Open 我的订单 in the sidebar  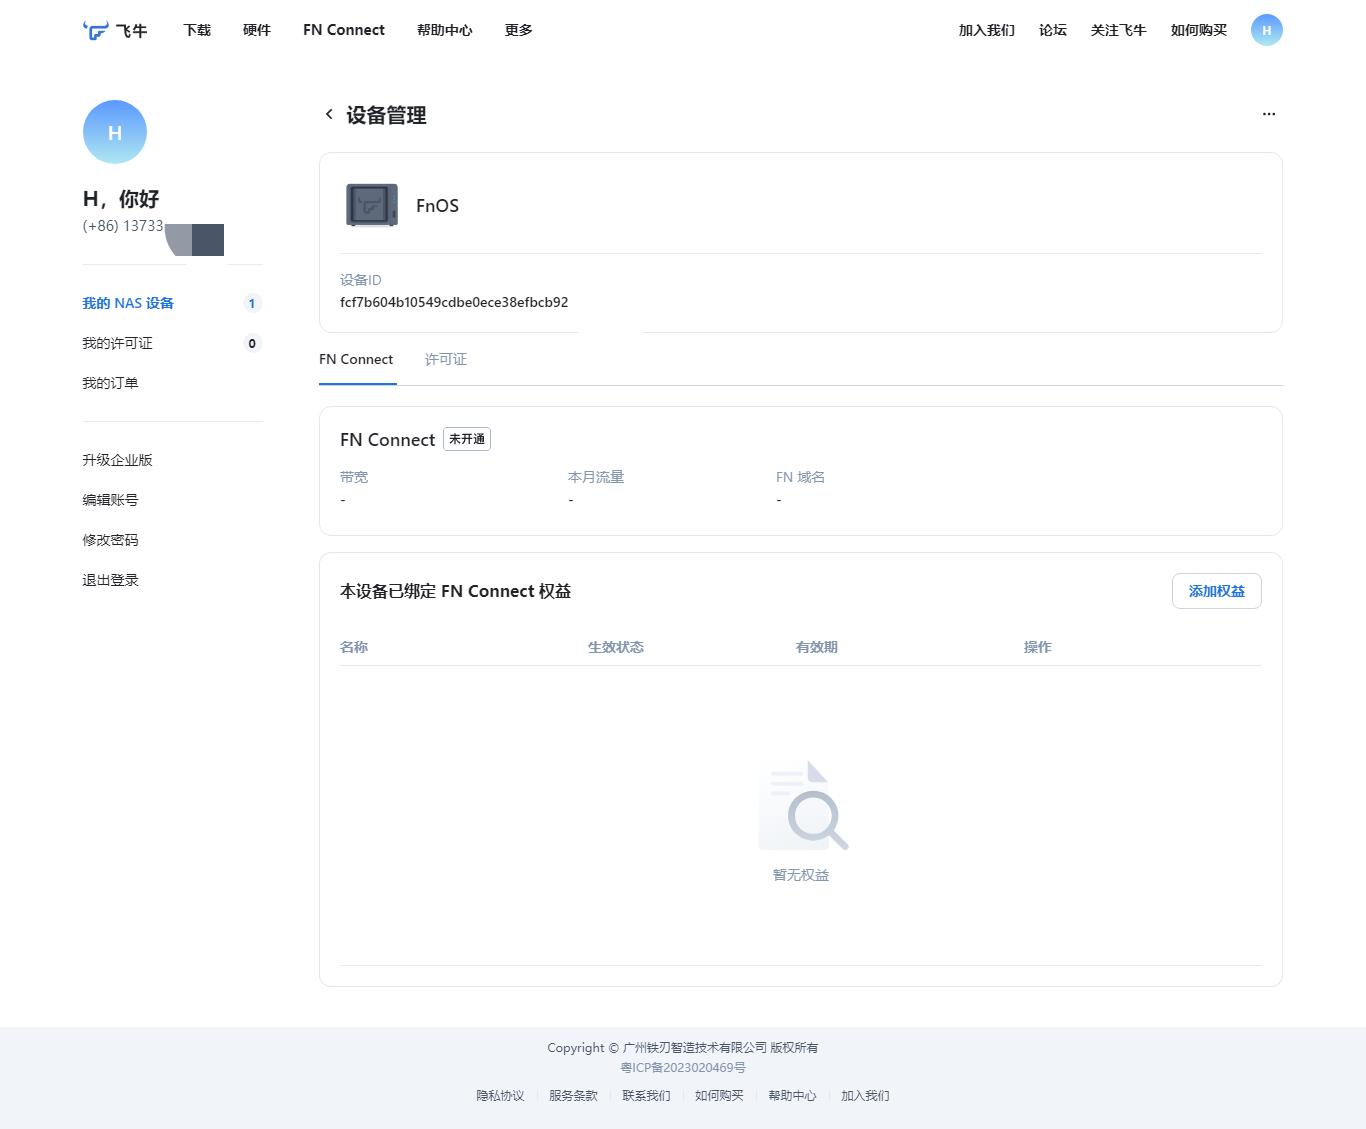pos(110,383)
